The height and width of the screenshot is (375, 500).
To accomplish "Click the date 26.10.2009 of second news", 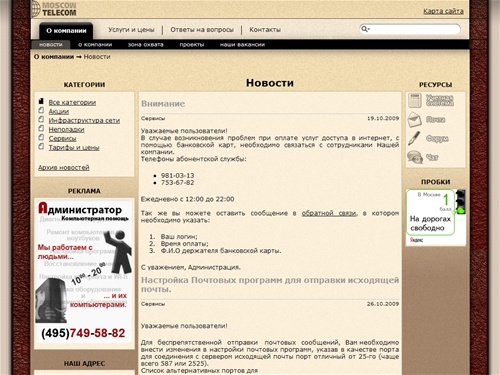I will [x=383, y=304].
